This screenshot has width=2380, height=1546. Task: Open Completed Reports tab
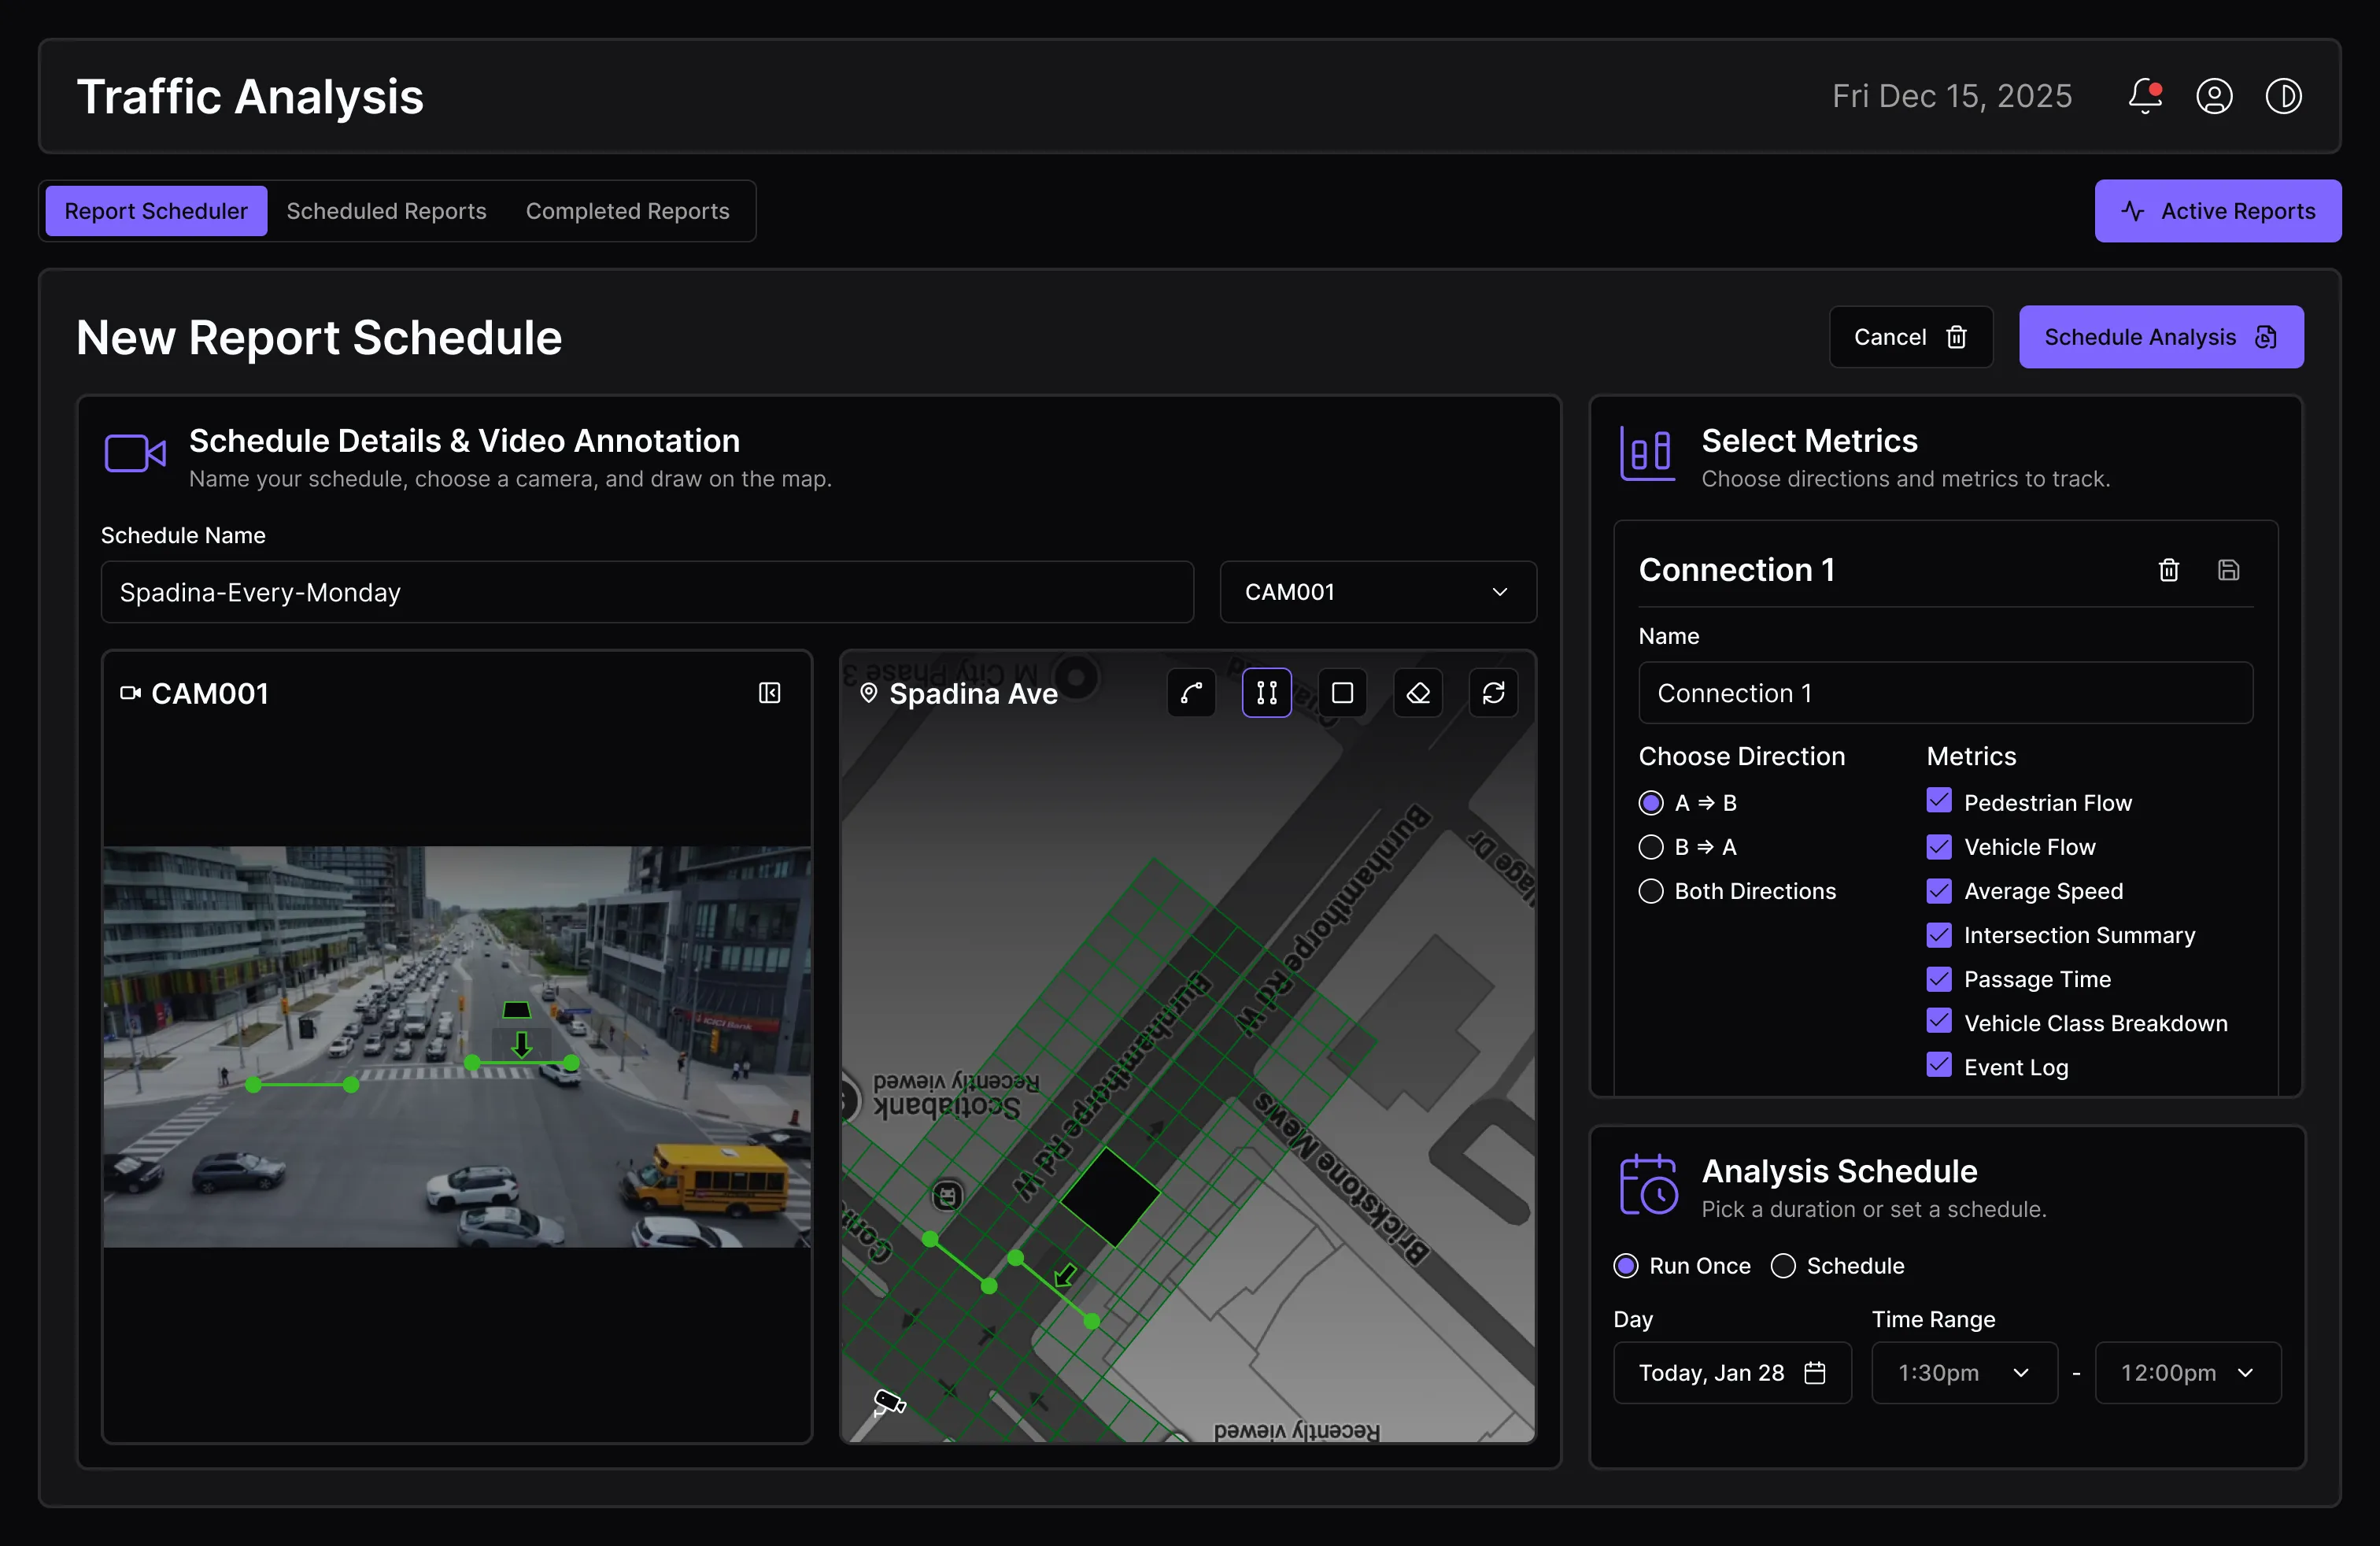coord(627,211)
